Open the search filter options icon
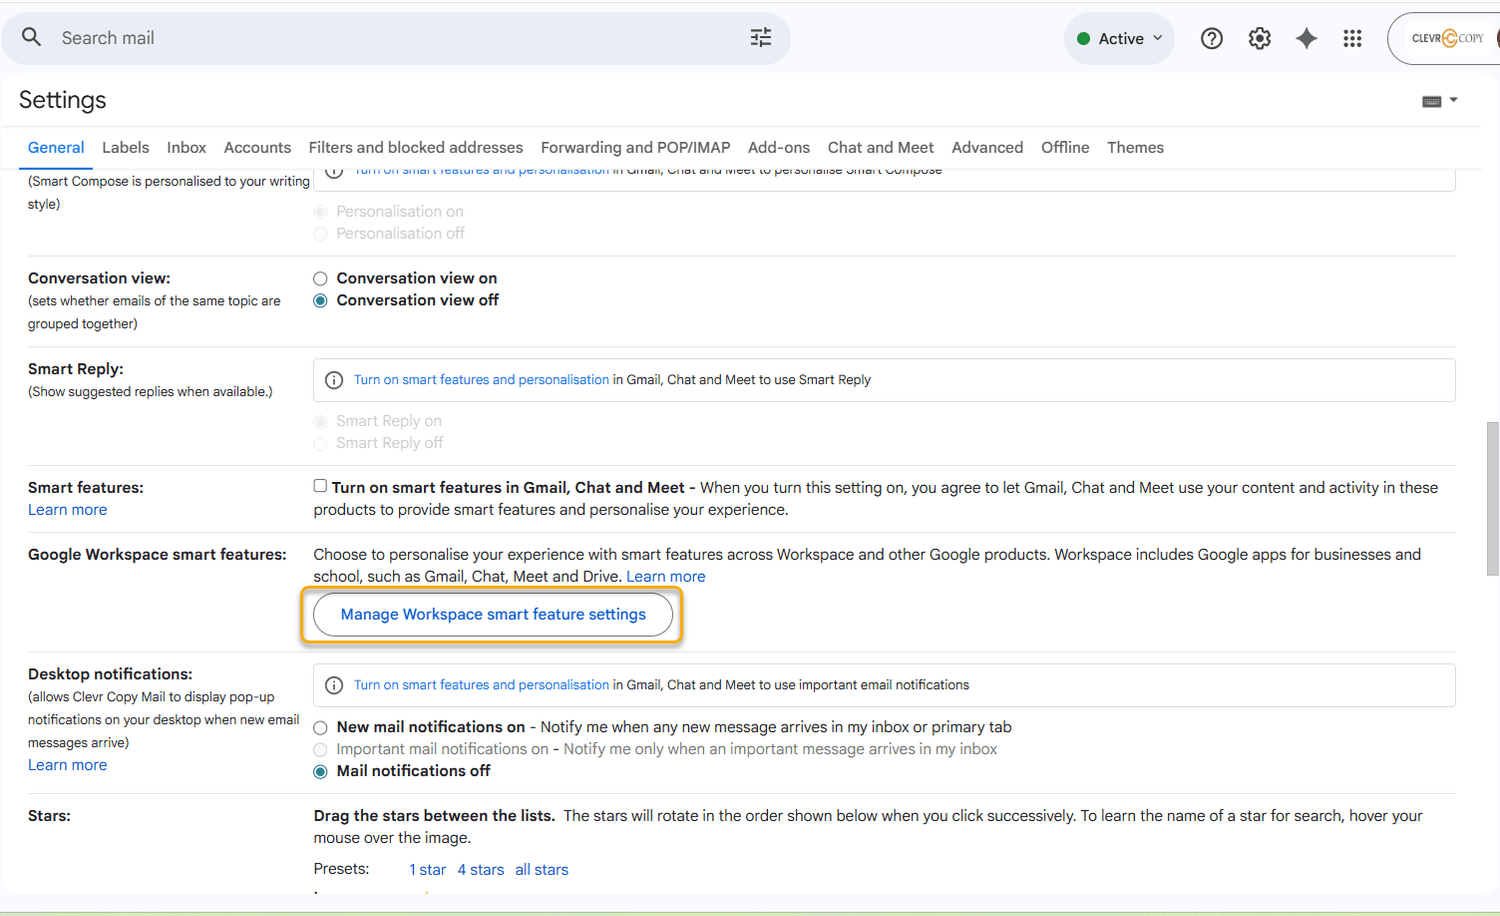The height and width of the screenshot is (916, 1500). [x=761, y=38]
